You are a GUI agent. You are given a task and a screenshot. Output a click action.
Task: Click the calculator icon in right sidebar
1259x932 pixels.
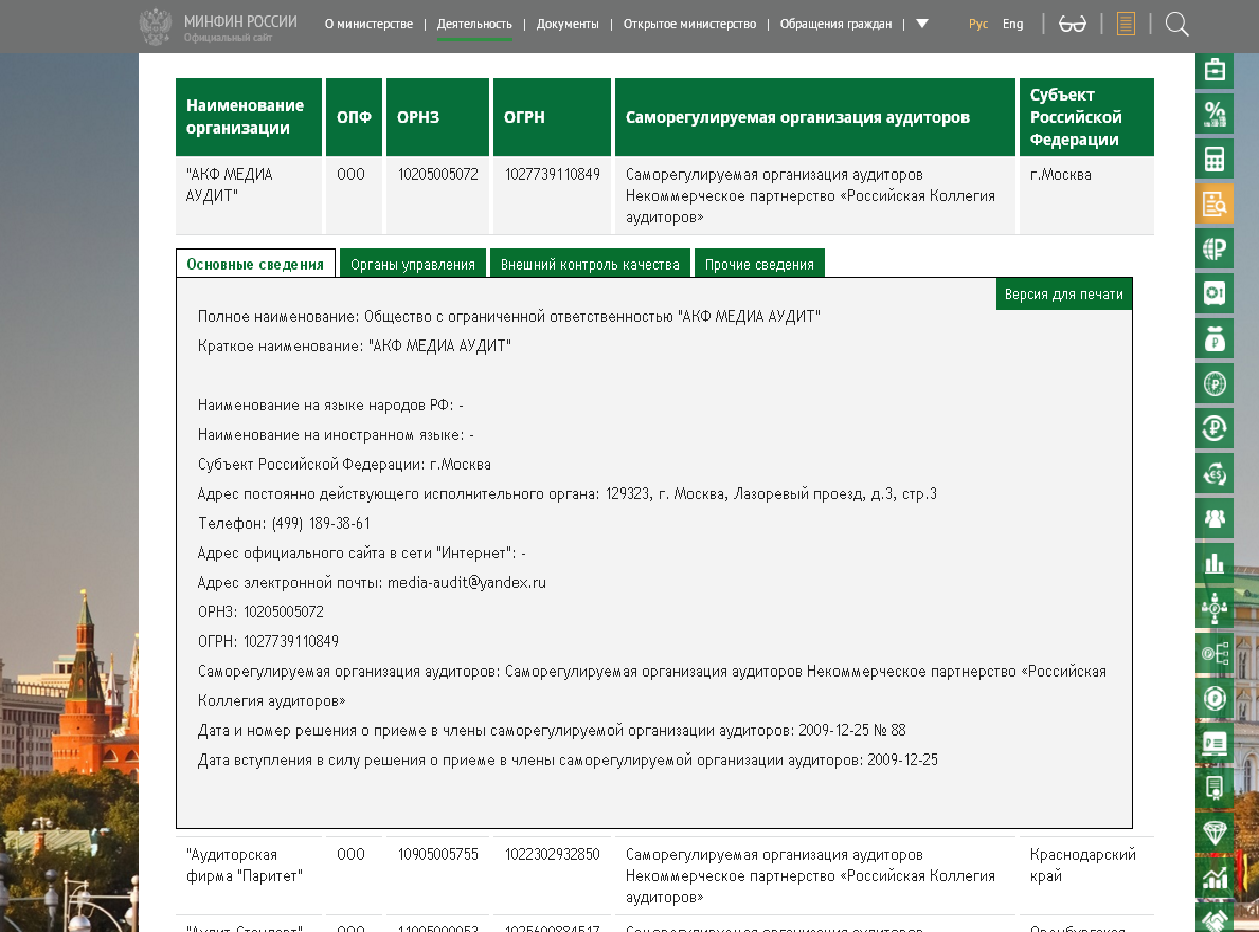(x=1214, y=159)
